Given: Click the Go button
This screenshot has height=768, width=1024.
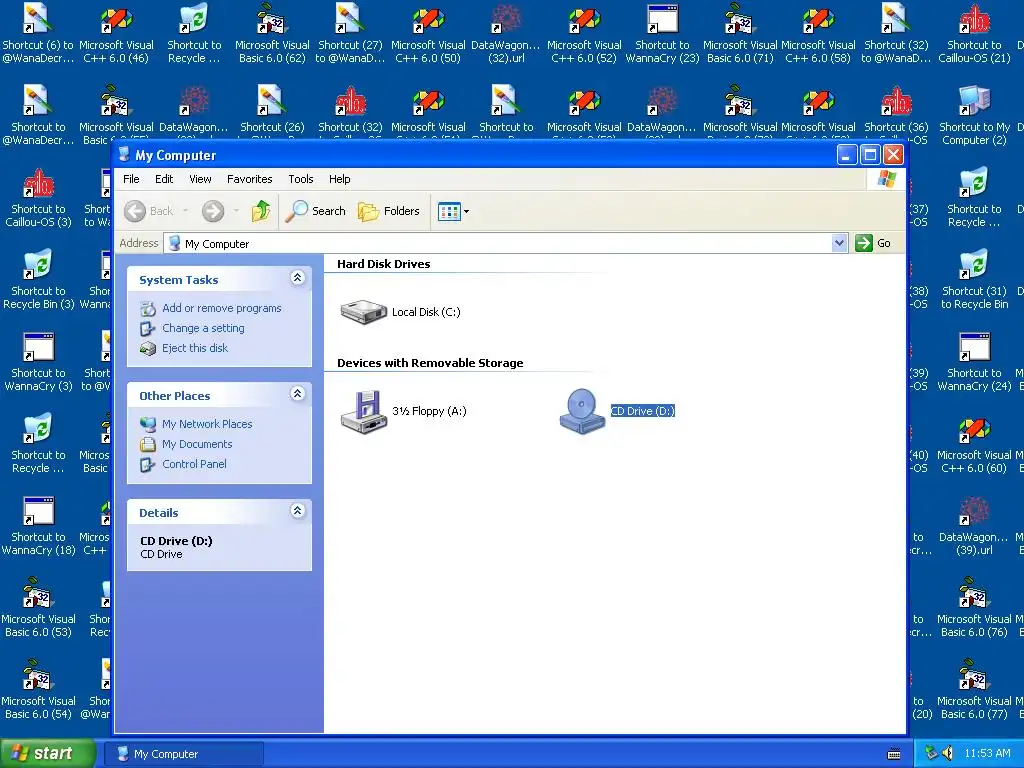Looking at the screenshot, I should (x=873, y=243).
